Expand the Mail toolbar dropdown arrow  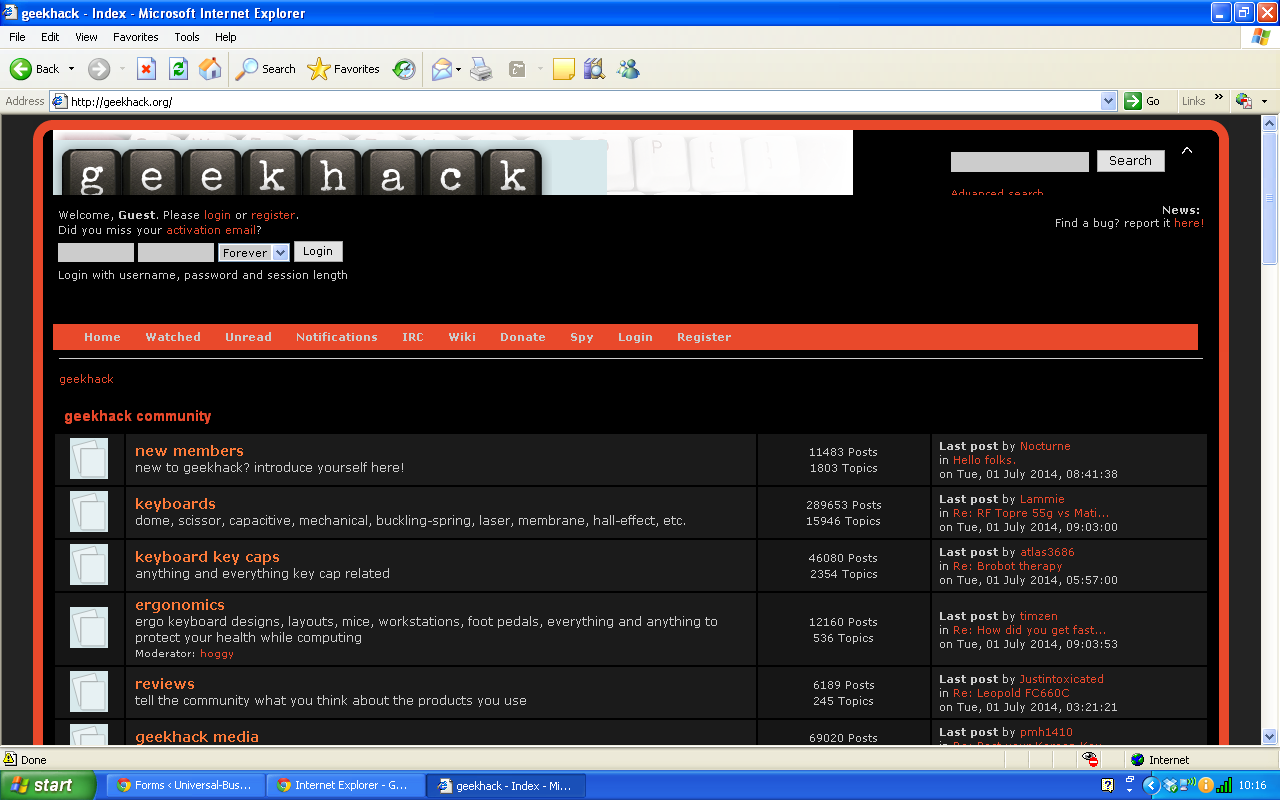coord(458,69)
